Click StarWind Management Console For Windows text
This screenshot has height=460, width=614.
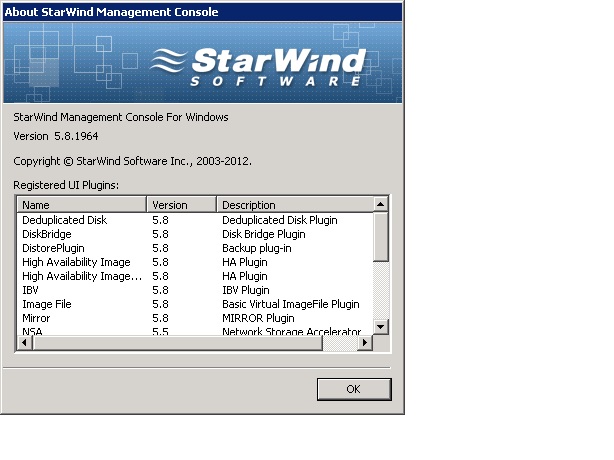point(121,117)
